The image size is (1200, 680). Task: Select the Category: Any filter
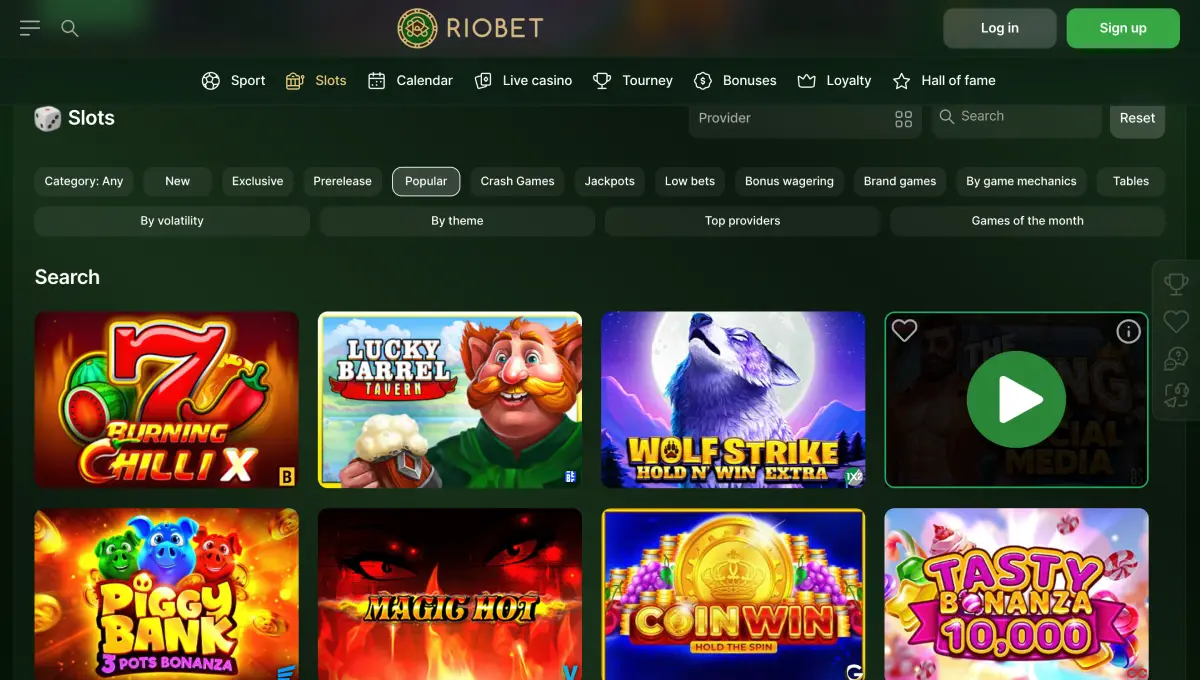pyautogui.click(x=84, y=181)
